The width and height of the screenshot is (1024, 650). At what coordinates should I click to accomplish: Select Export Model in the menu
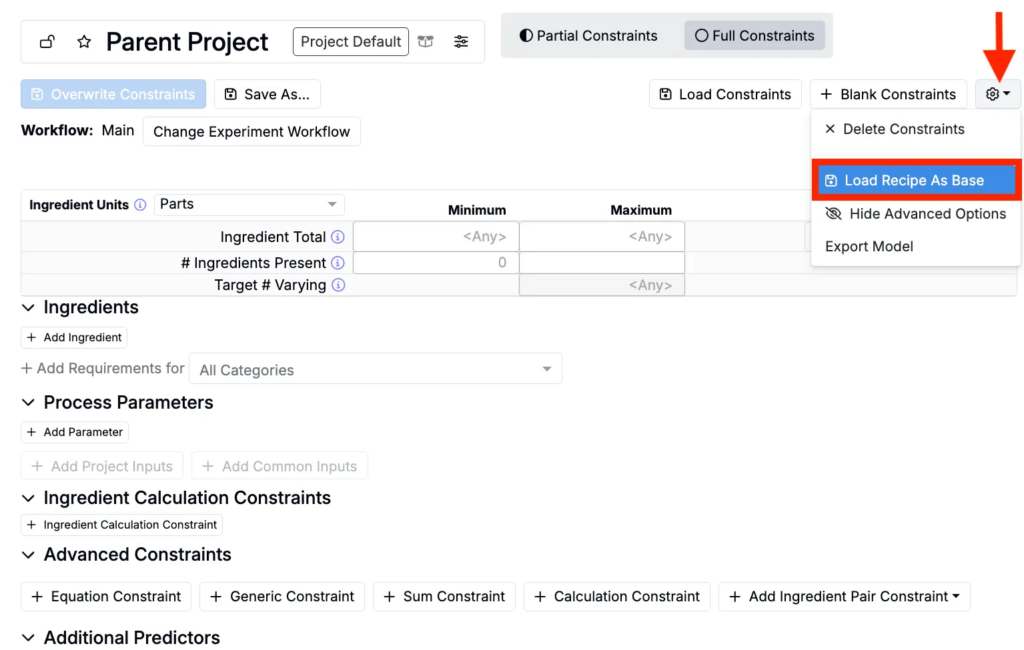pos(869,247)
